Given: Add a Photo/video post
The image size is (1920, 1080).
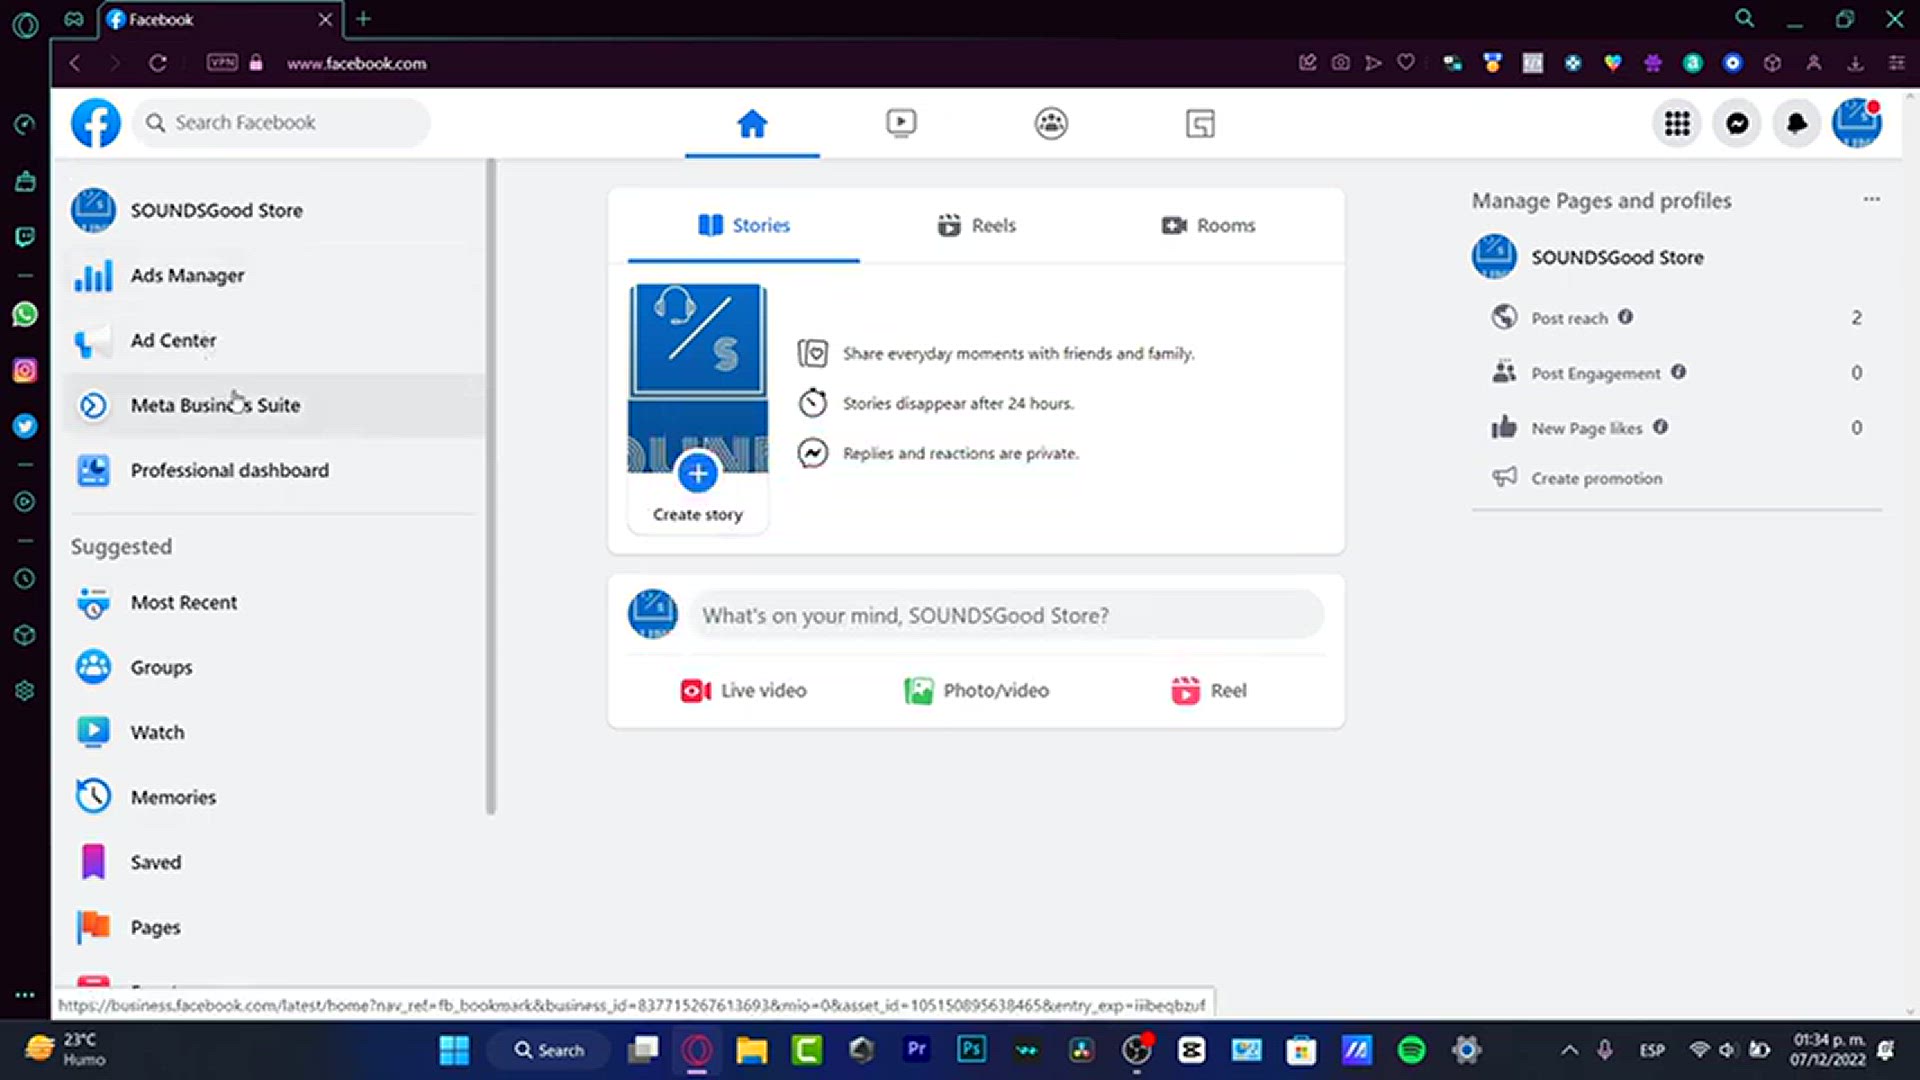Looking at the screenshot, I should [976, 691].
